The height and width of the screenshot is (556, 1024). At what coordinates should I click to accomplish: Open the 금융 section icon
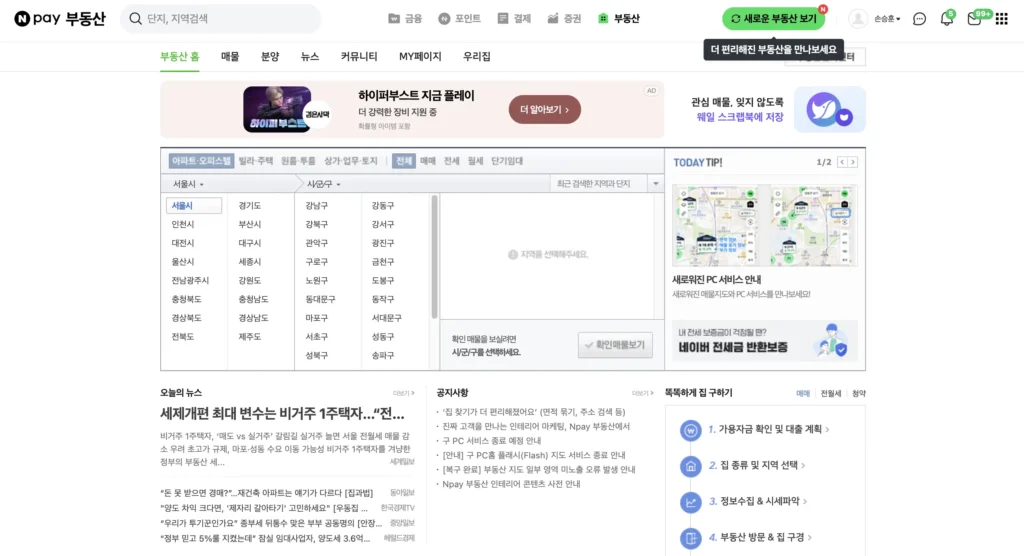click(x=394, y=18)
